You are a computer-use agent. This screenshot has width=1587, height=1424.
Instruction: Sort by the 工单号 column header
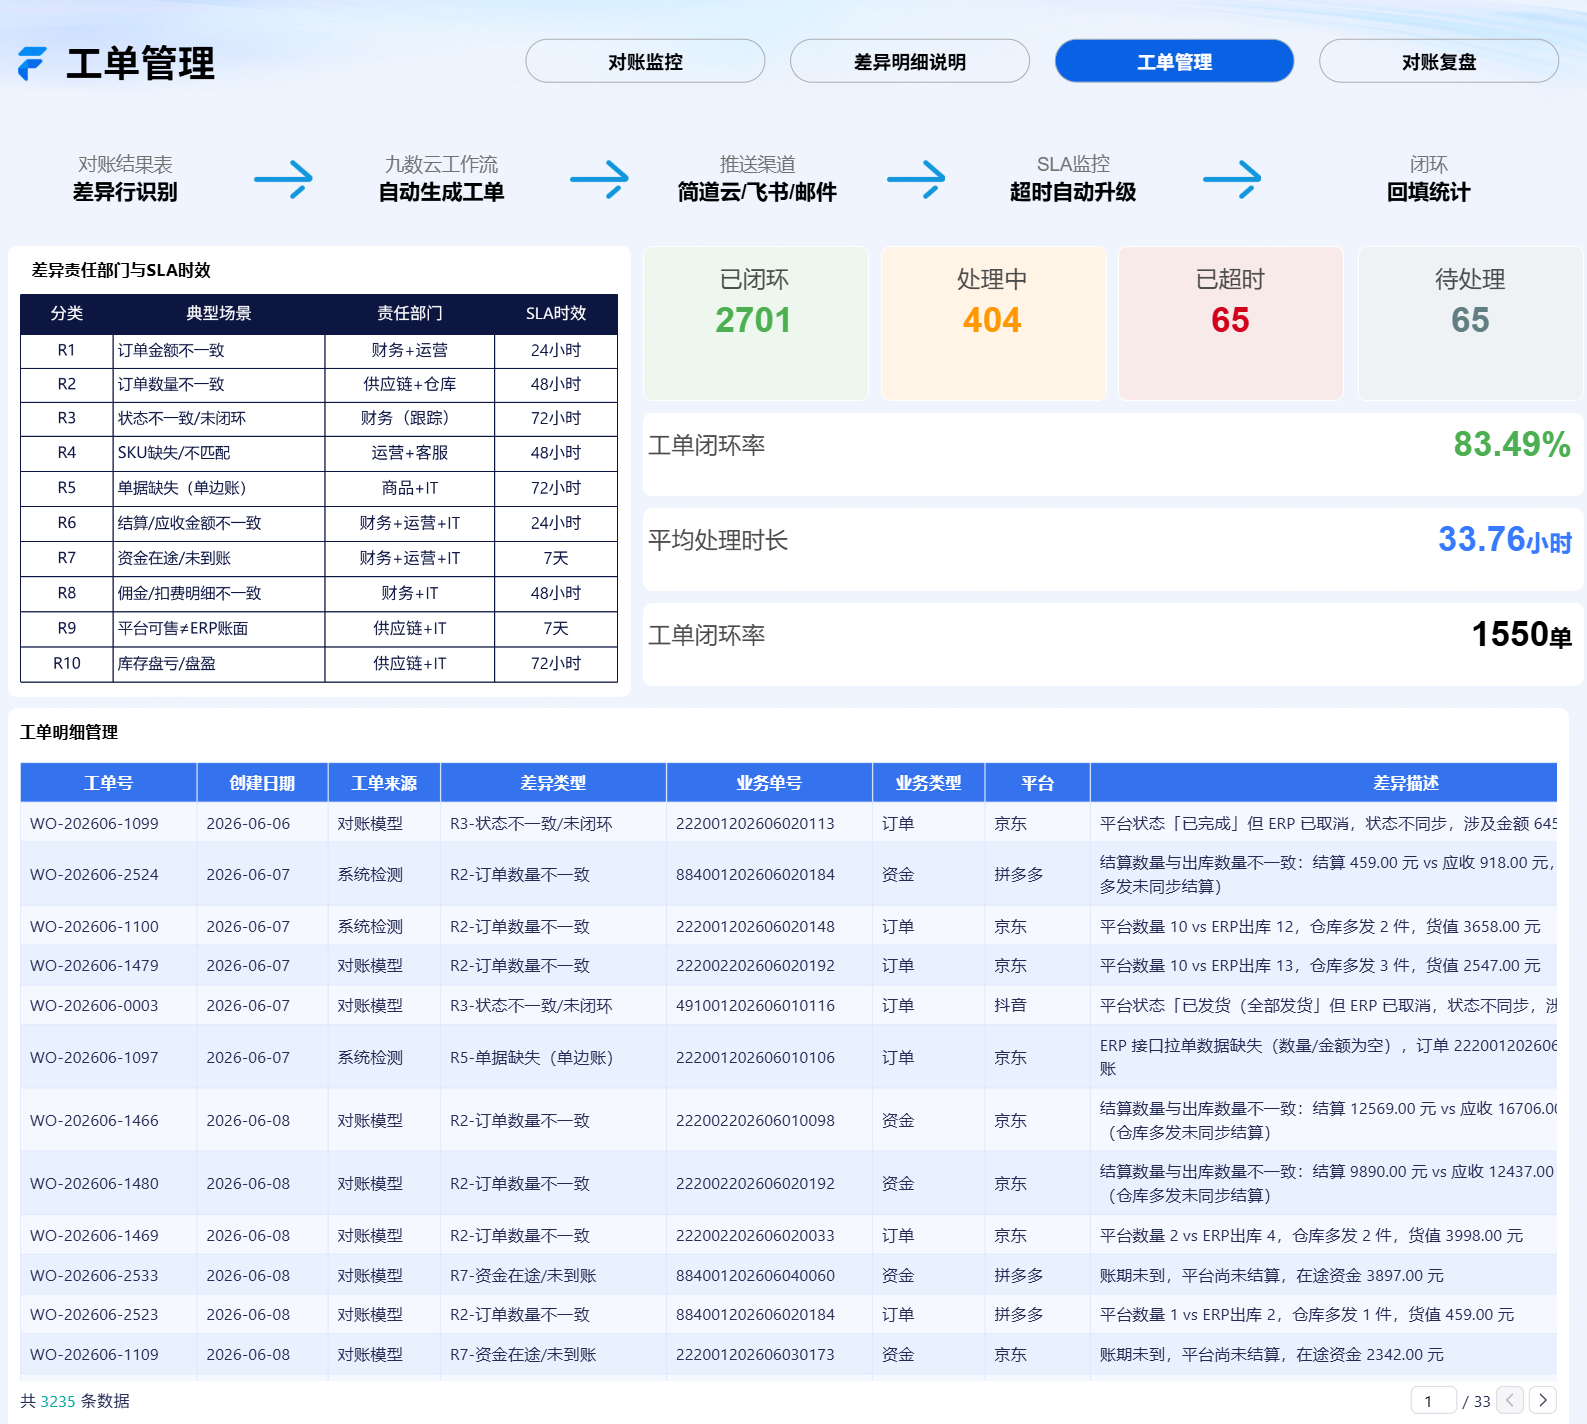108,783
